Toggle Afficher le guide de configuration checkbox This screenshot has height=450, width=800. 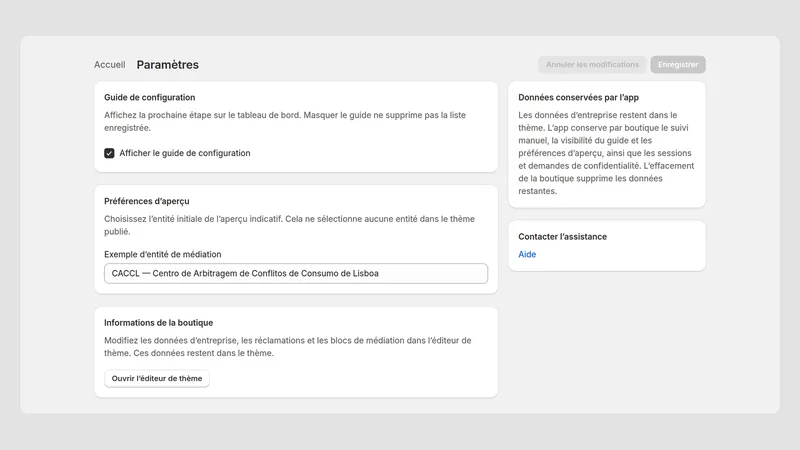[109, 153]
